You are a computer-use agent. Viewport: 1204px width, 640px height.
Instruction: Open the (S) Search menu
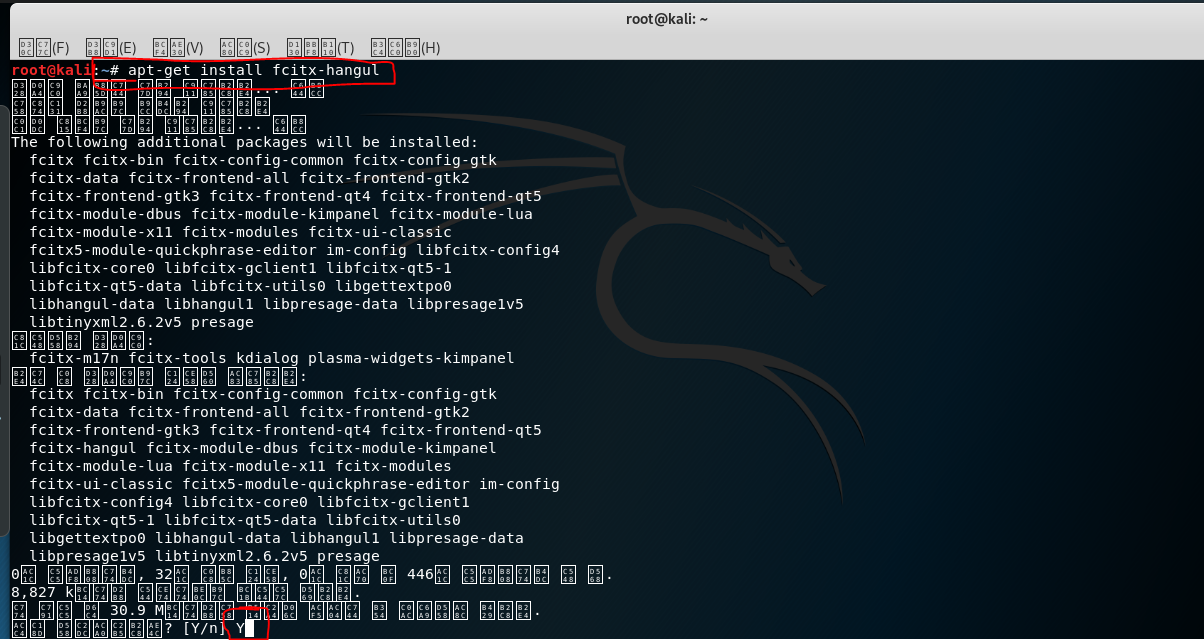(x=245, y=47)
